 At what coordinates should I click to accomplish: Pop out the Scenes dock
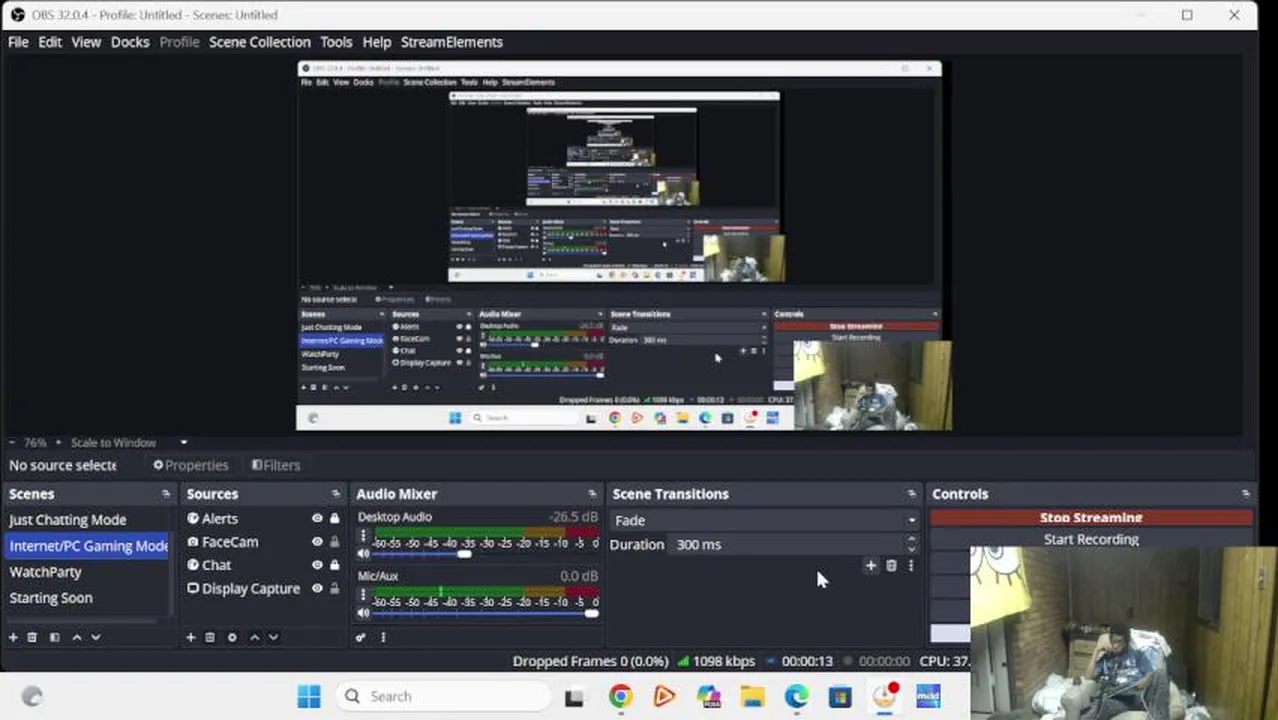(x=166, y=494)
